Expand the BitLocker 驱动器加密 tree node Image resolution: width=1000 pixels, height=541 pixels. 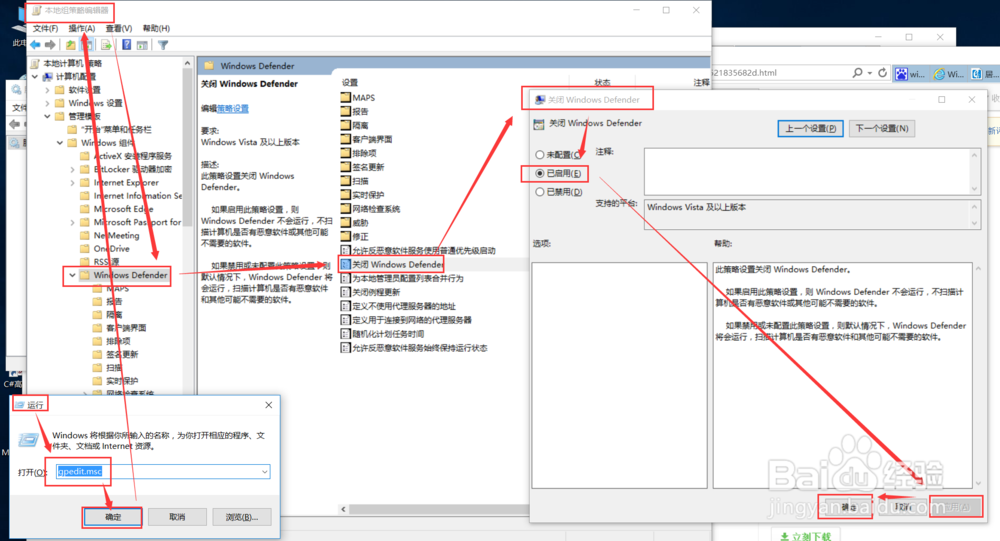point(73,170)
